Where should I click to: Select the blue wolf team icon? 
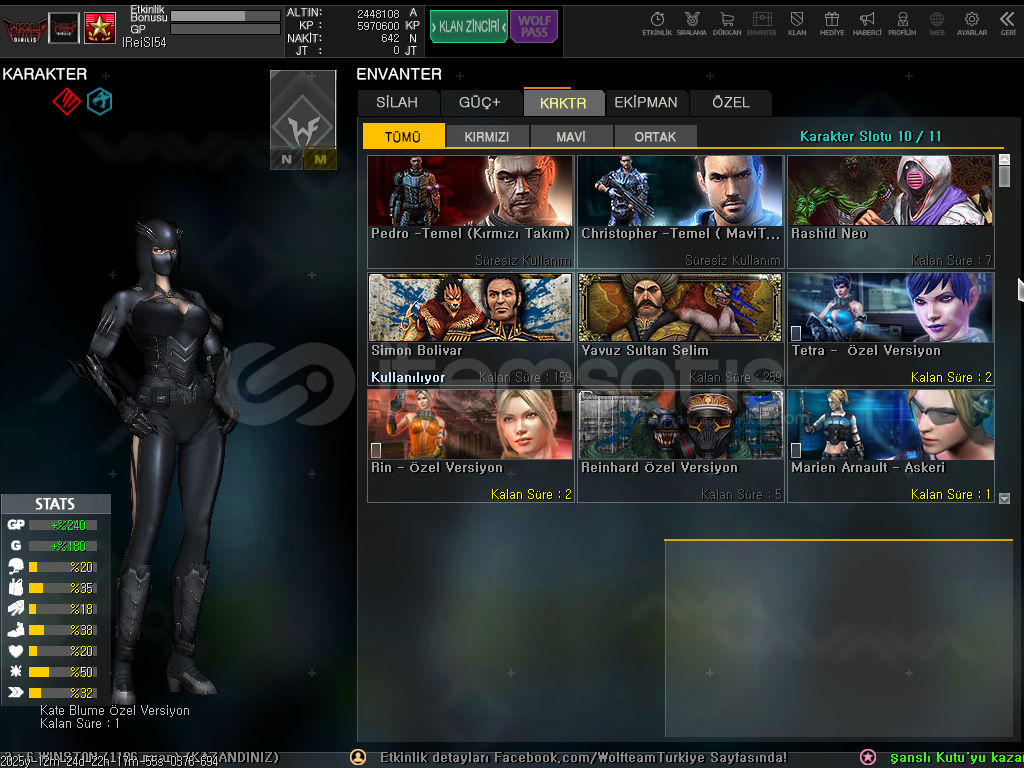click(99, 101)
